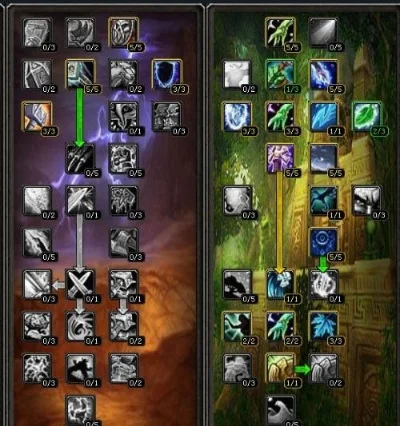400x426 pixels.
Task: Select the teal silhouette talent showing 2/2
Action: (x=237, y=326)
